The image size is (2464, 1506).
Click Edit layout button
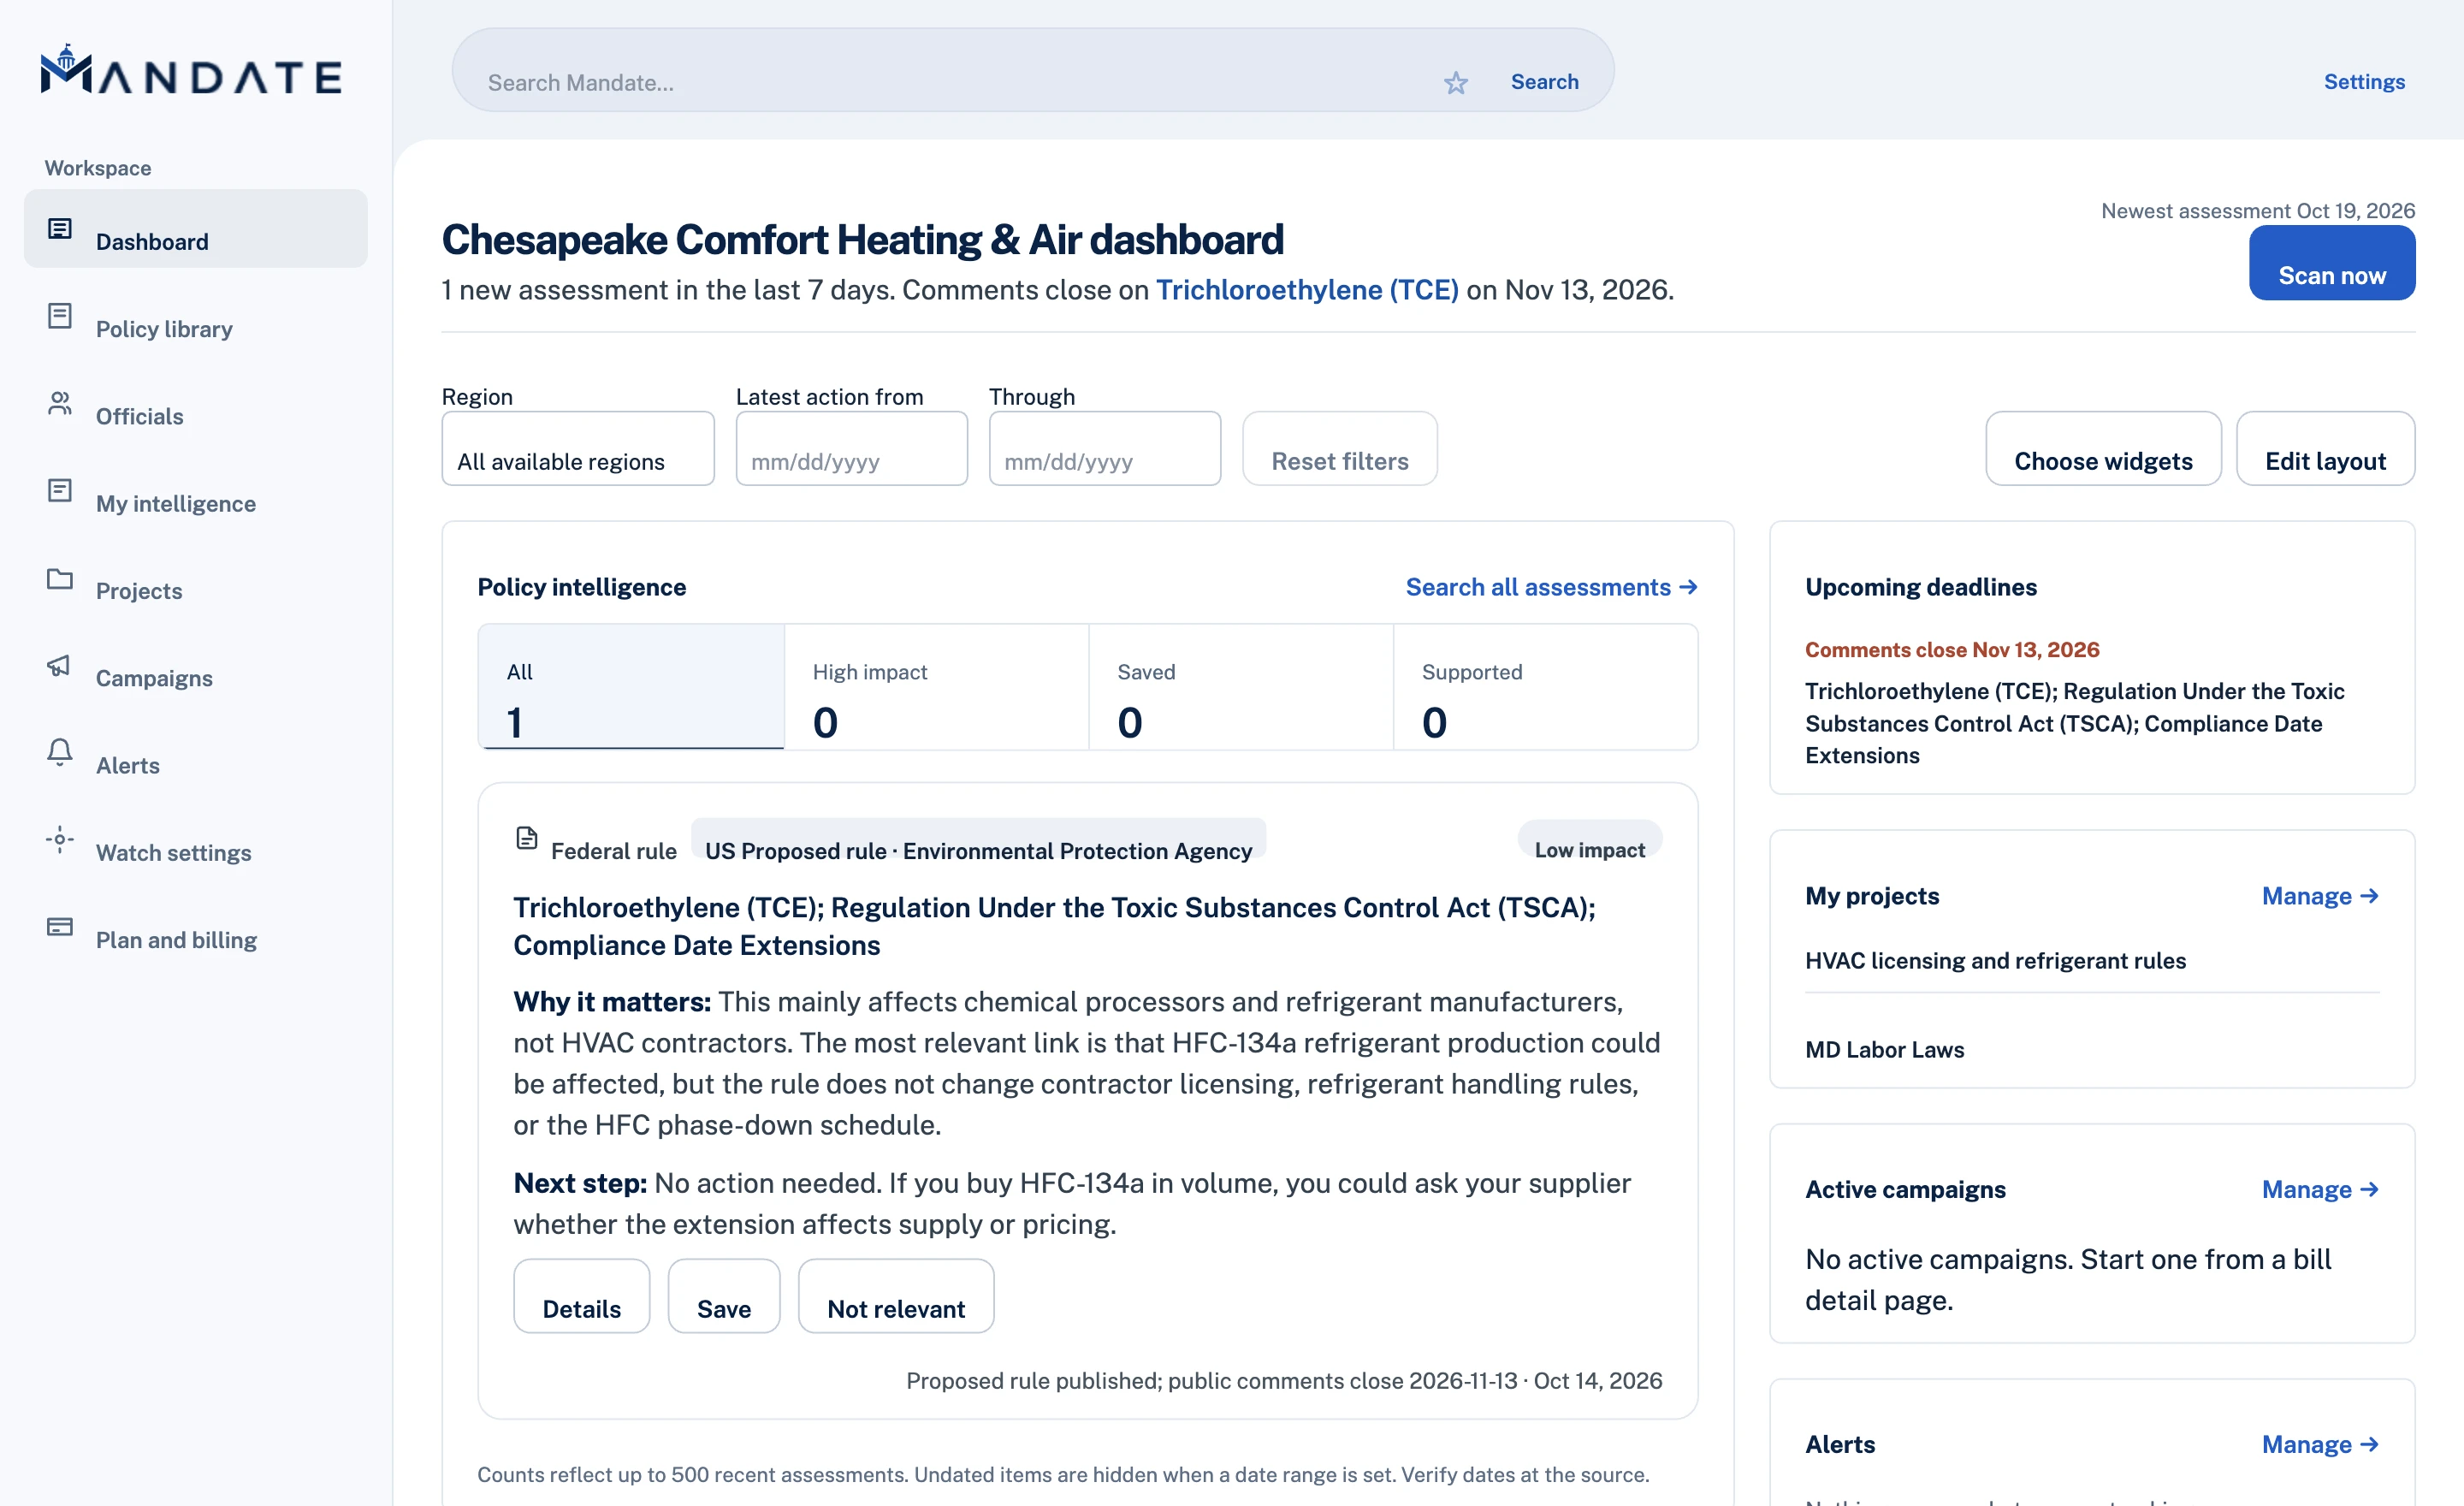2325,448
